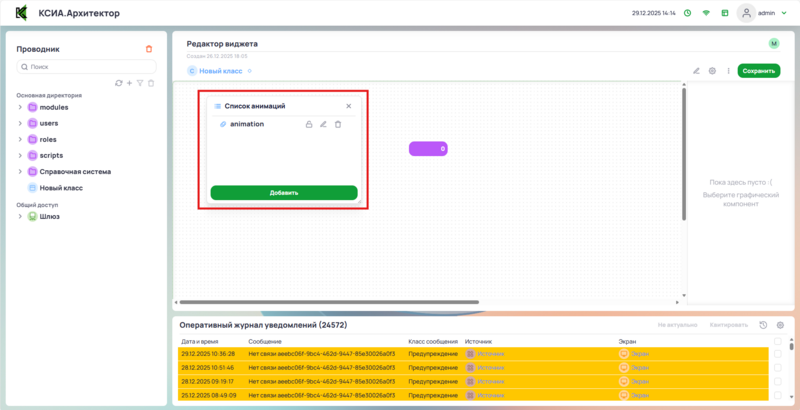Click the purple block on the canvas

428,149
